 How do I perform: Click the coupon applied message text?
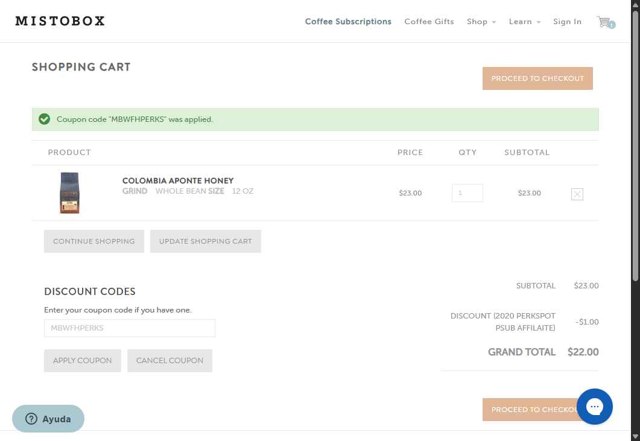[x=135, y=119]
